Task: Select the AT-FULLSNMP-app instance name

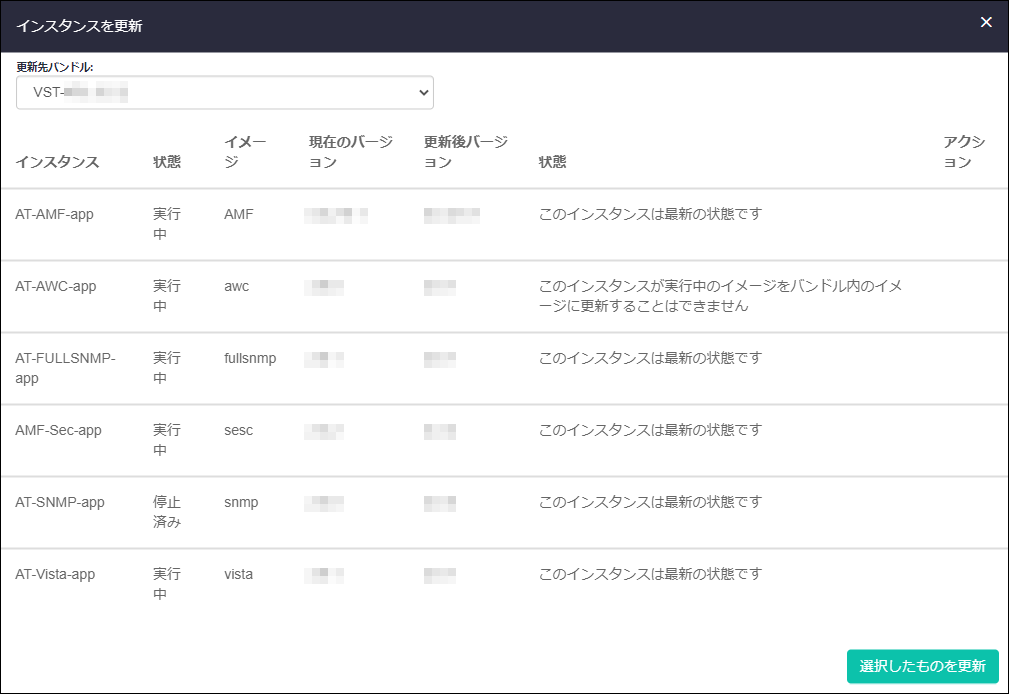Action: (65, 368)
